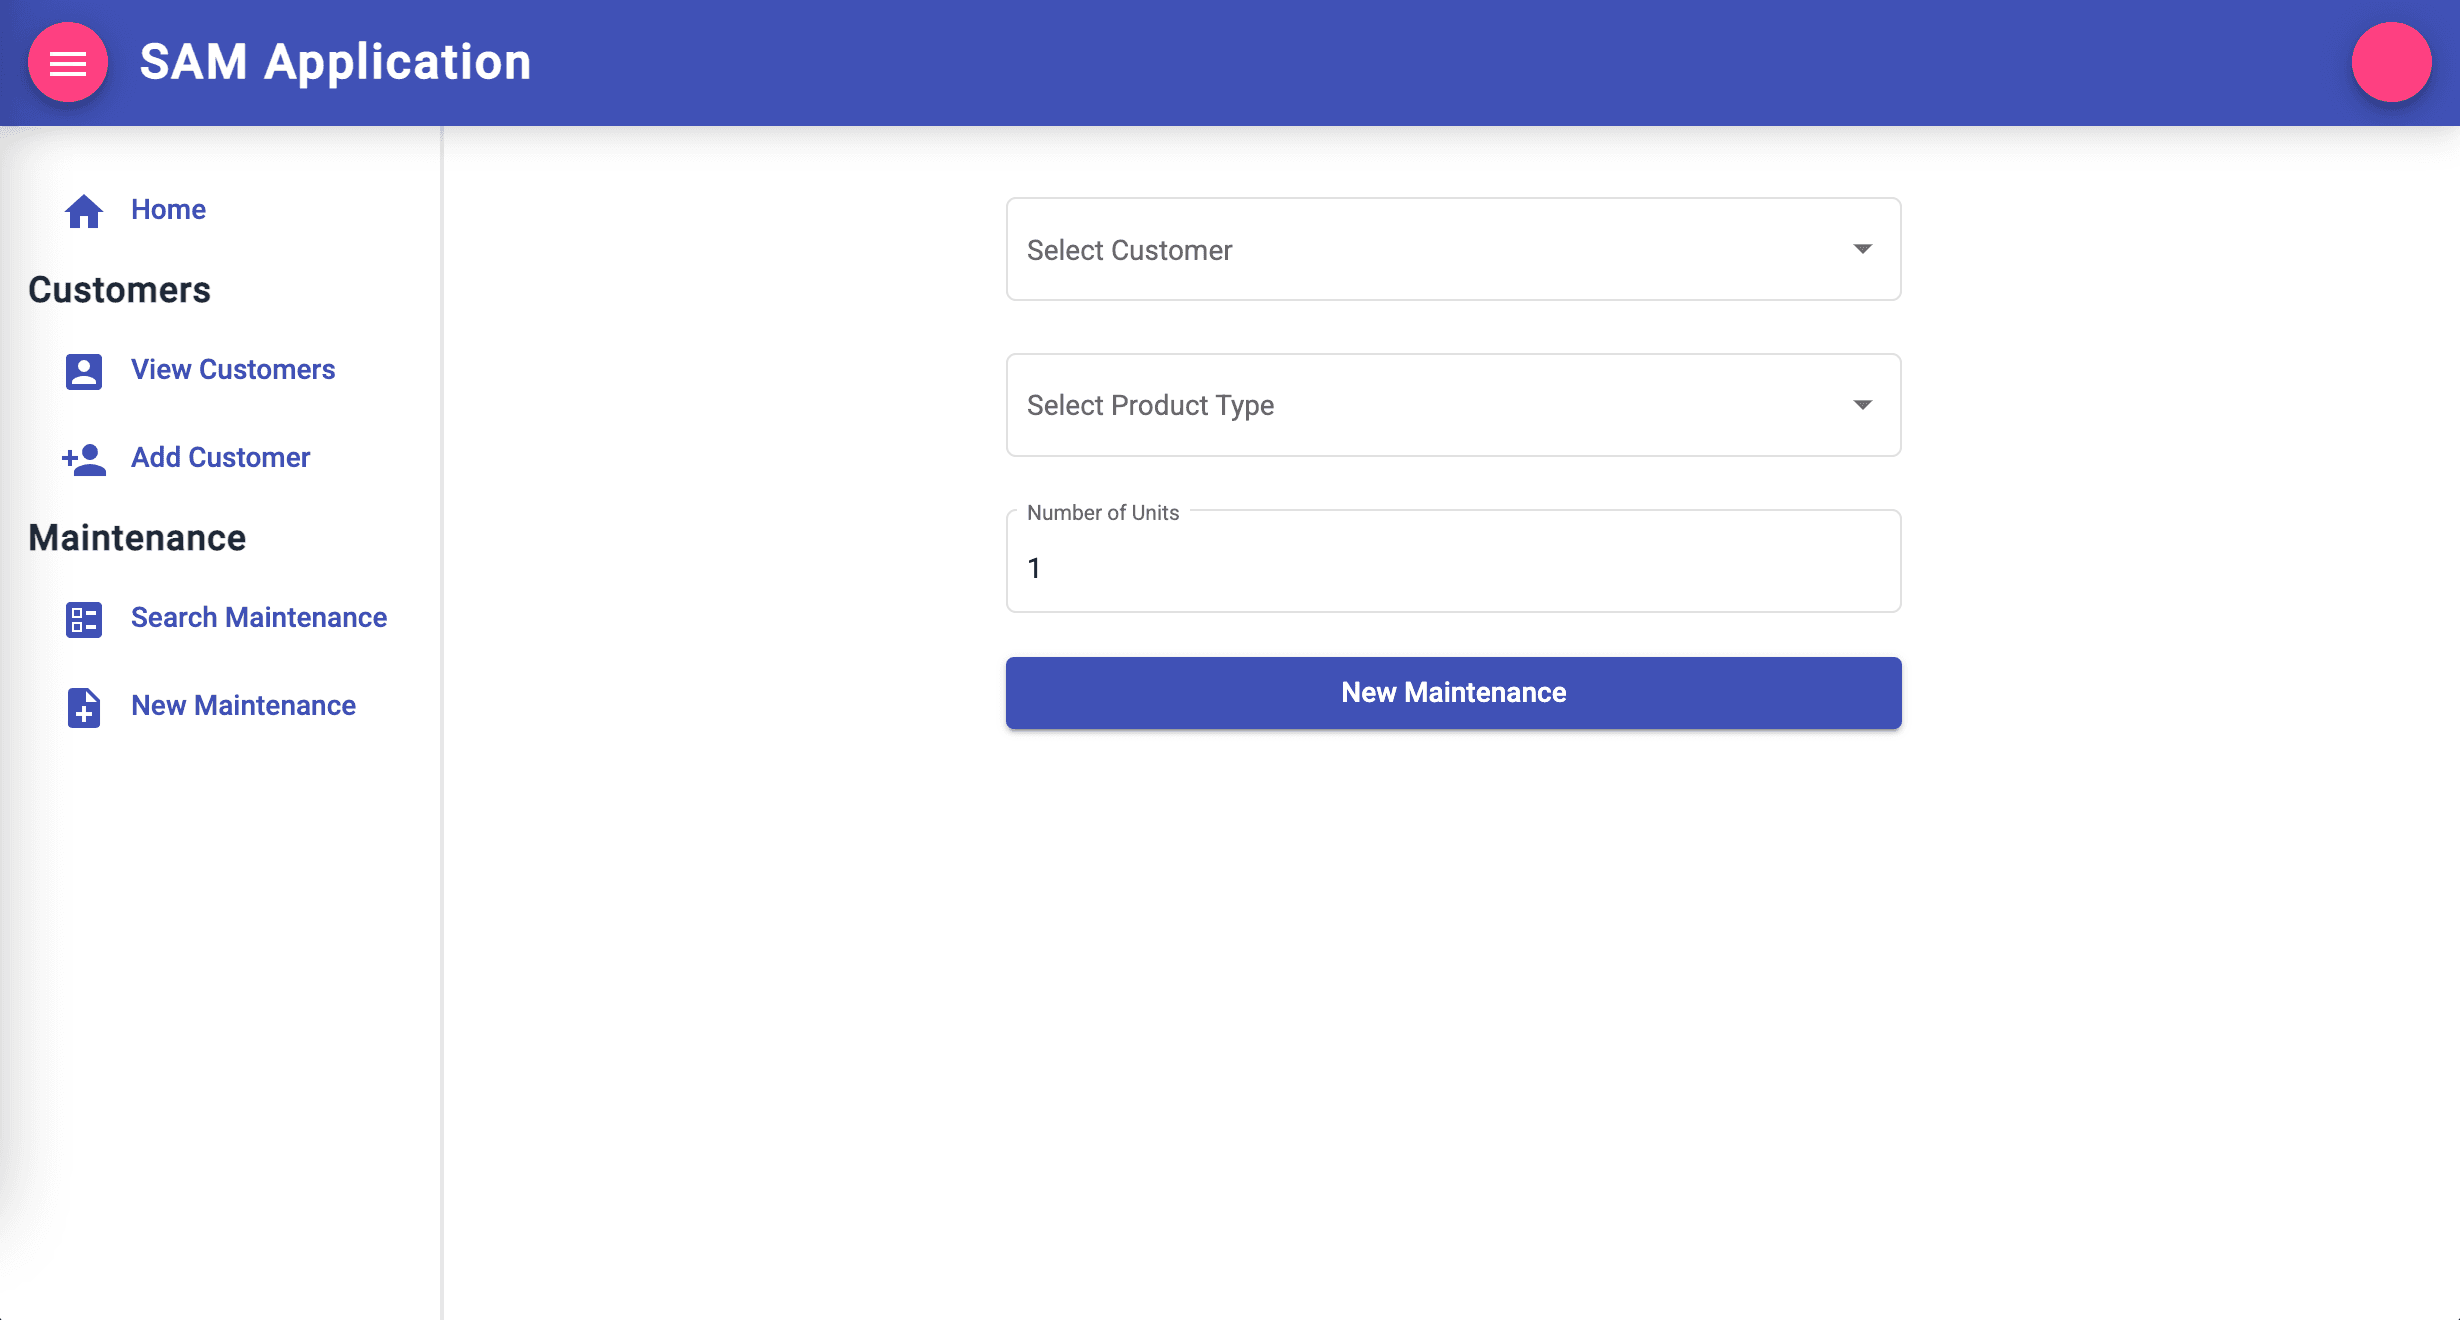Click the View Customers person icon
The image size is (2460, 1320).
(x=85, y=369)
